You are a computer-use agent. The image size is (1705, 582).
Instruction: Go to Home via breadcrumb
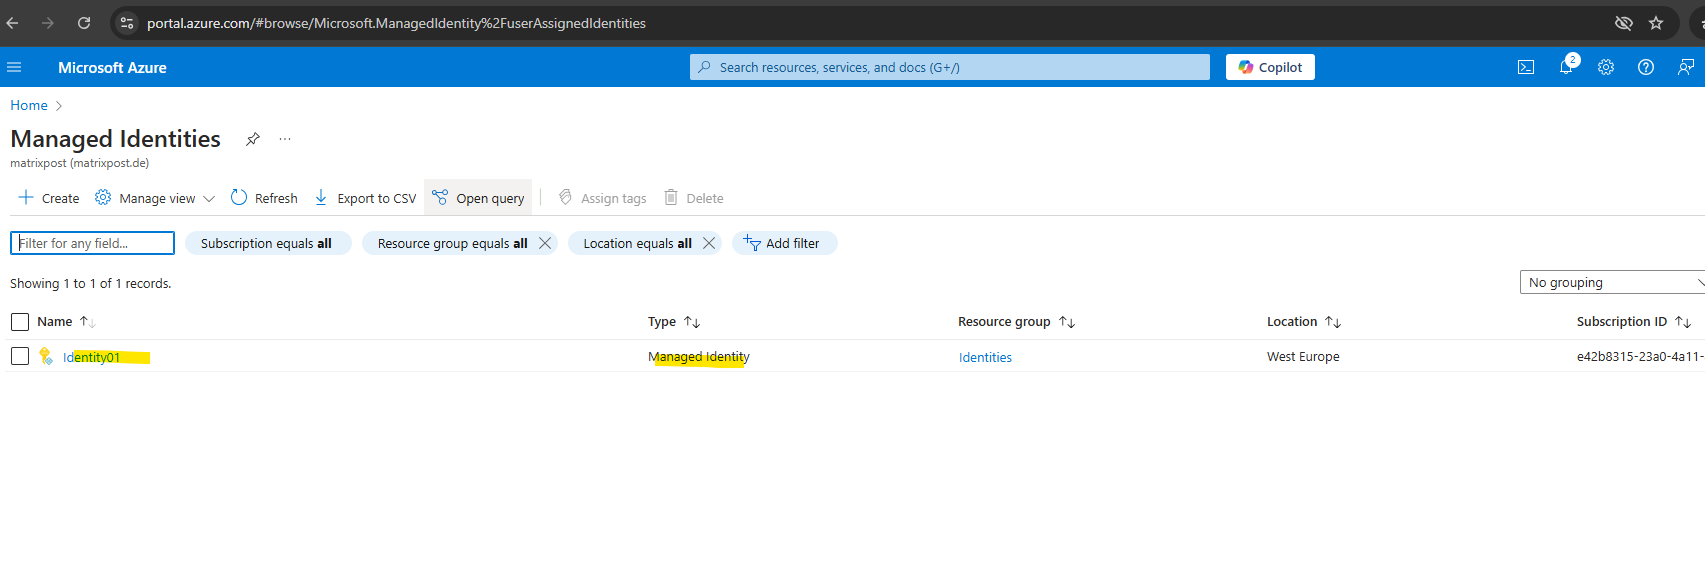pyautogui.click(x=29, y=105)
